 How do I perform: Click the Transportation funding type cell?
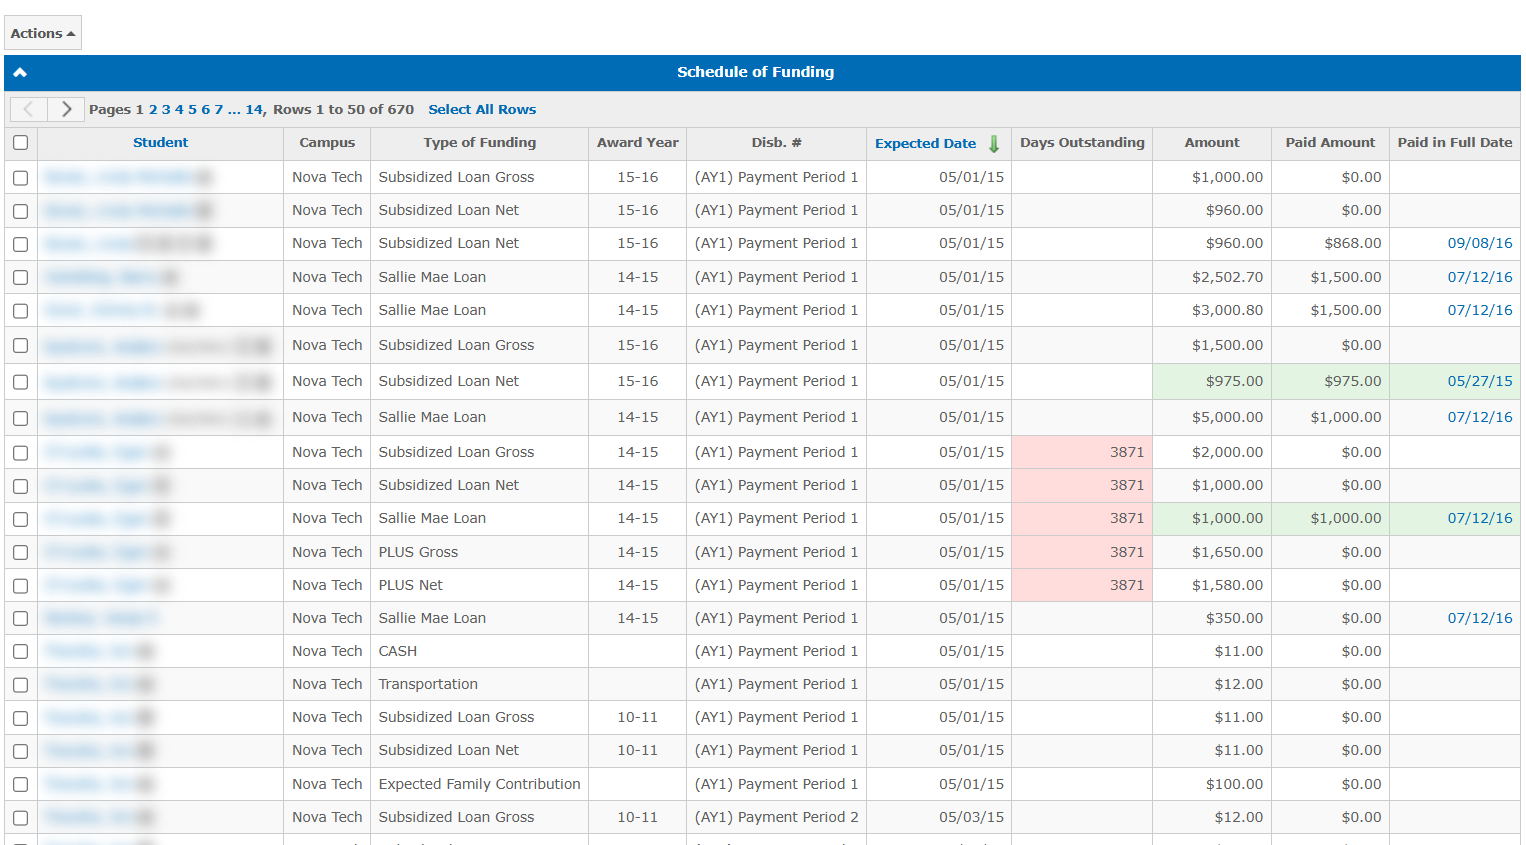(479, 684)
